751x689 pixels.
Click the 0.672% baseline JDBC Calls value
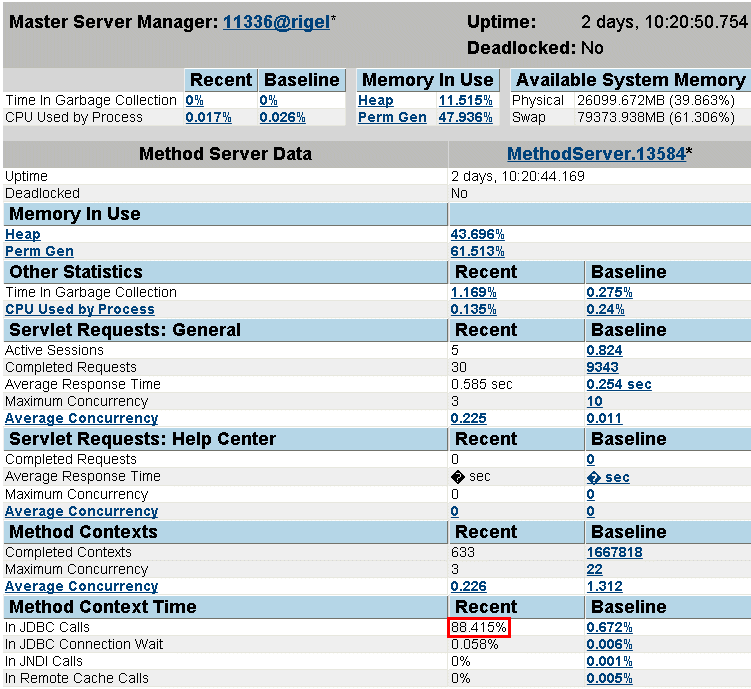(610, 628)
